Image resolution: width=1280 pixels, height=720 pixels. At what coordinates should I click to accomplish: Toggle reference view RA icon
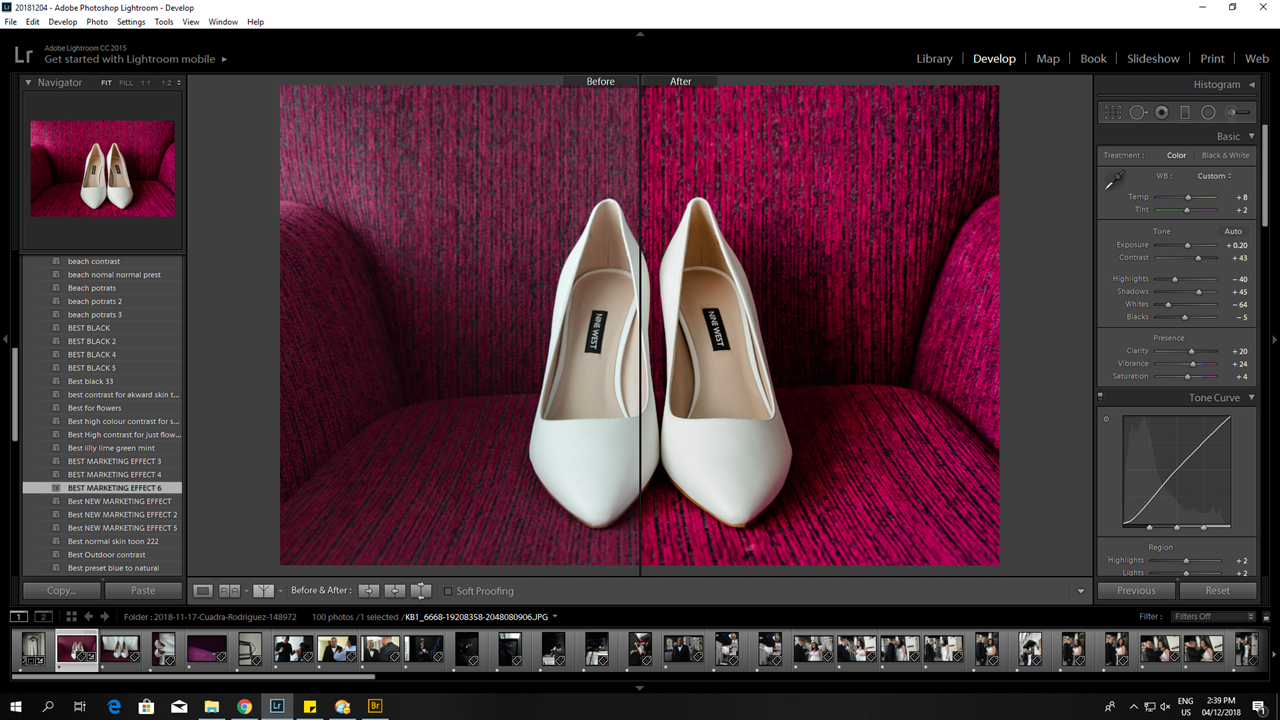230,591
